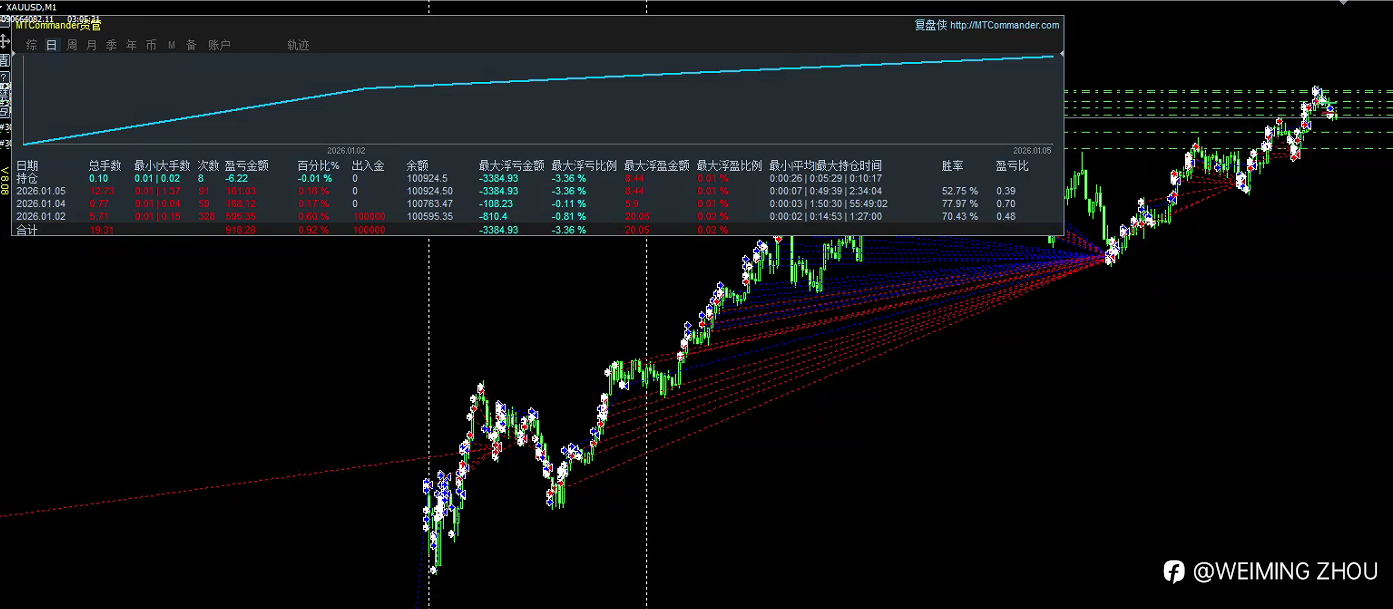The image size is (1393, 609).
Task: Click the question mark help icon
Action: click(x=5, y=77)
